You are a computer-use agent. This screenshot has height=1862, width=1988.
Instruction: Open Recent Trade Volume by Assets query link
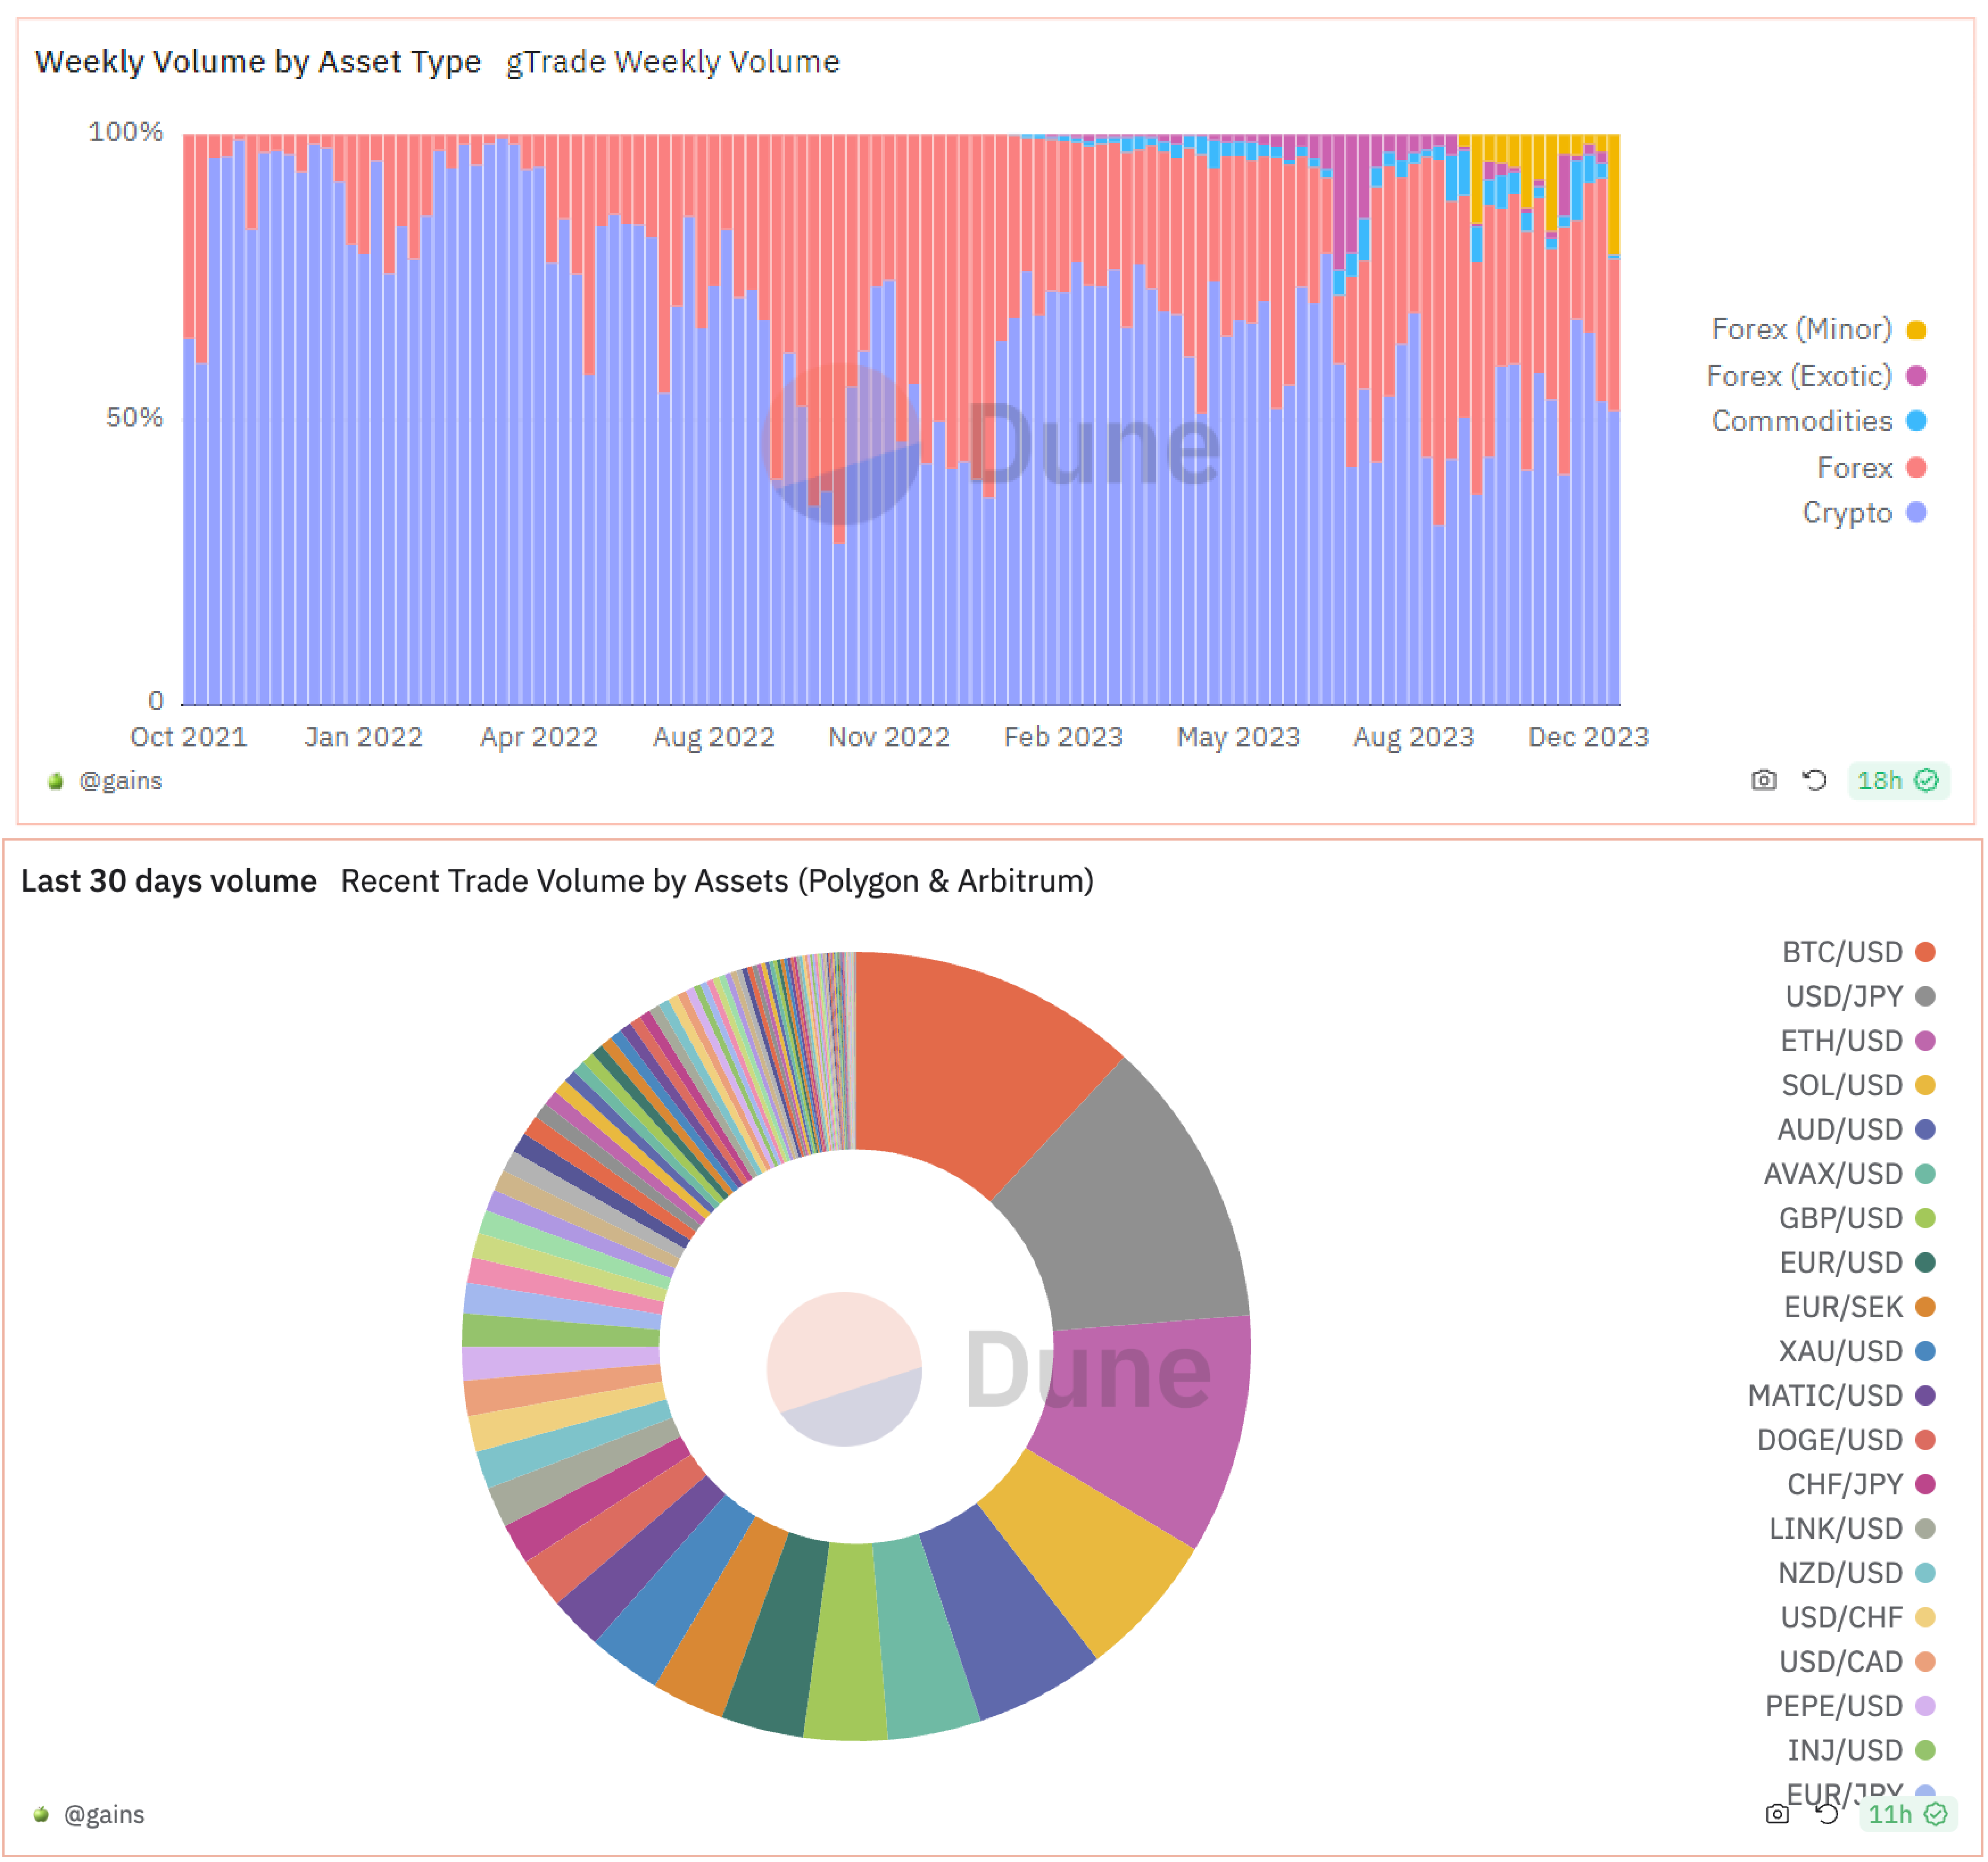pos(717,881)
